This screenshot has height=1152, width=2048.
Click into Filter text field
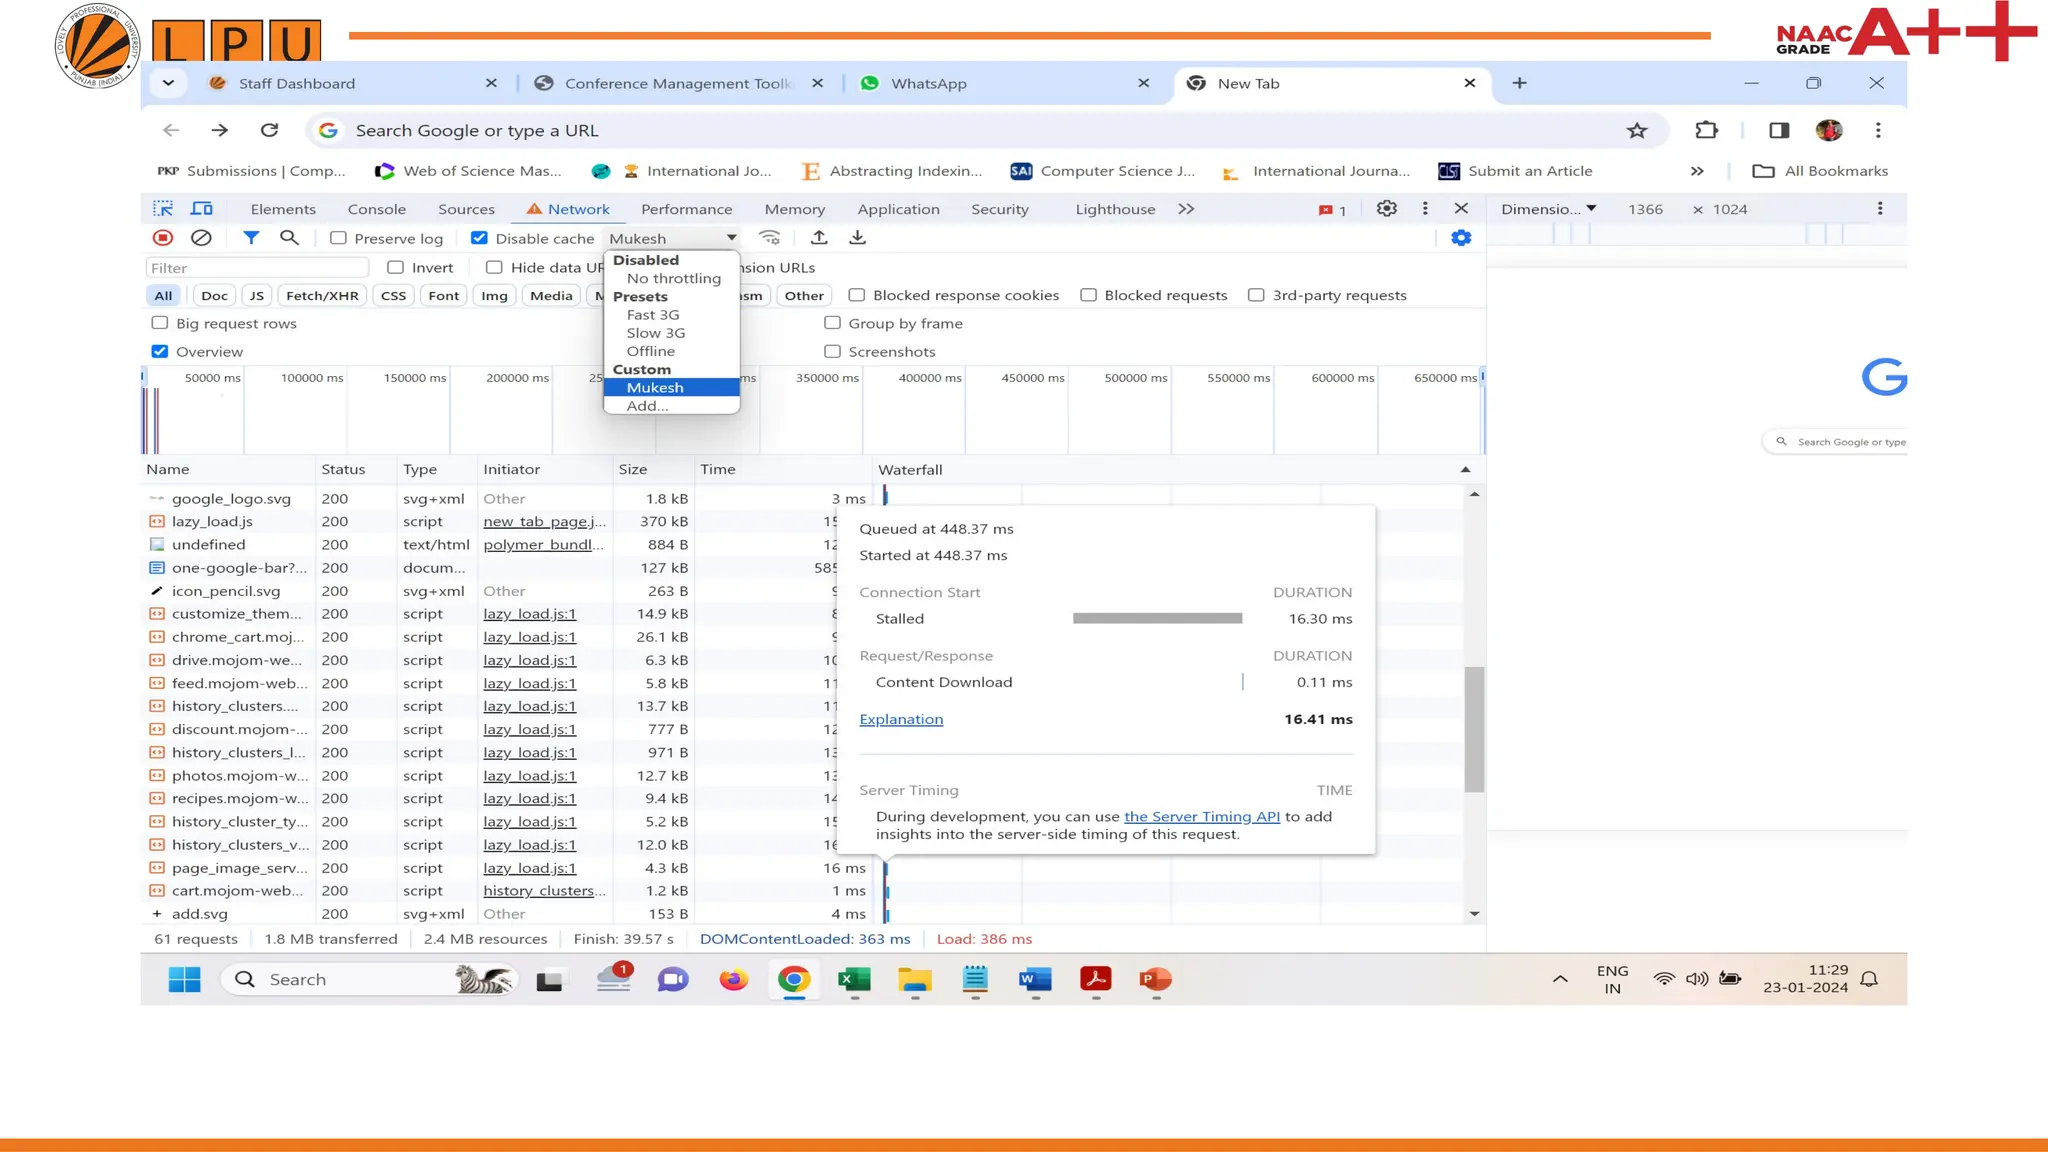coord(258,267)
